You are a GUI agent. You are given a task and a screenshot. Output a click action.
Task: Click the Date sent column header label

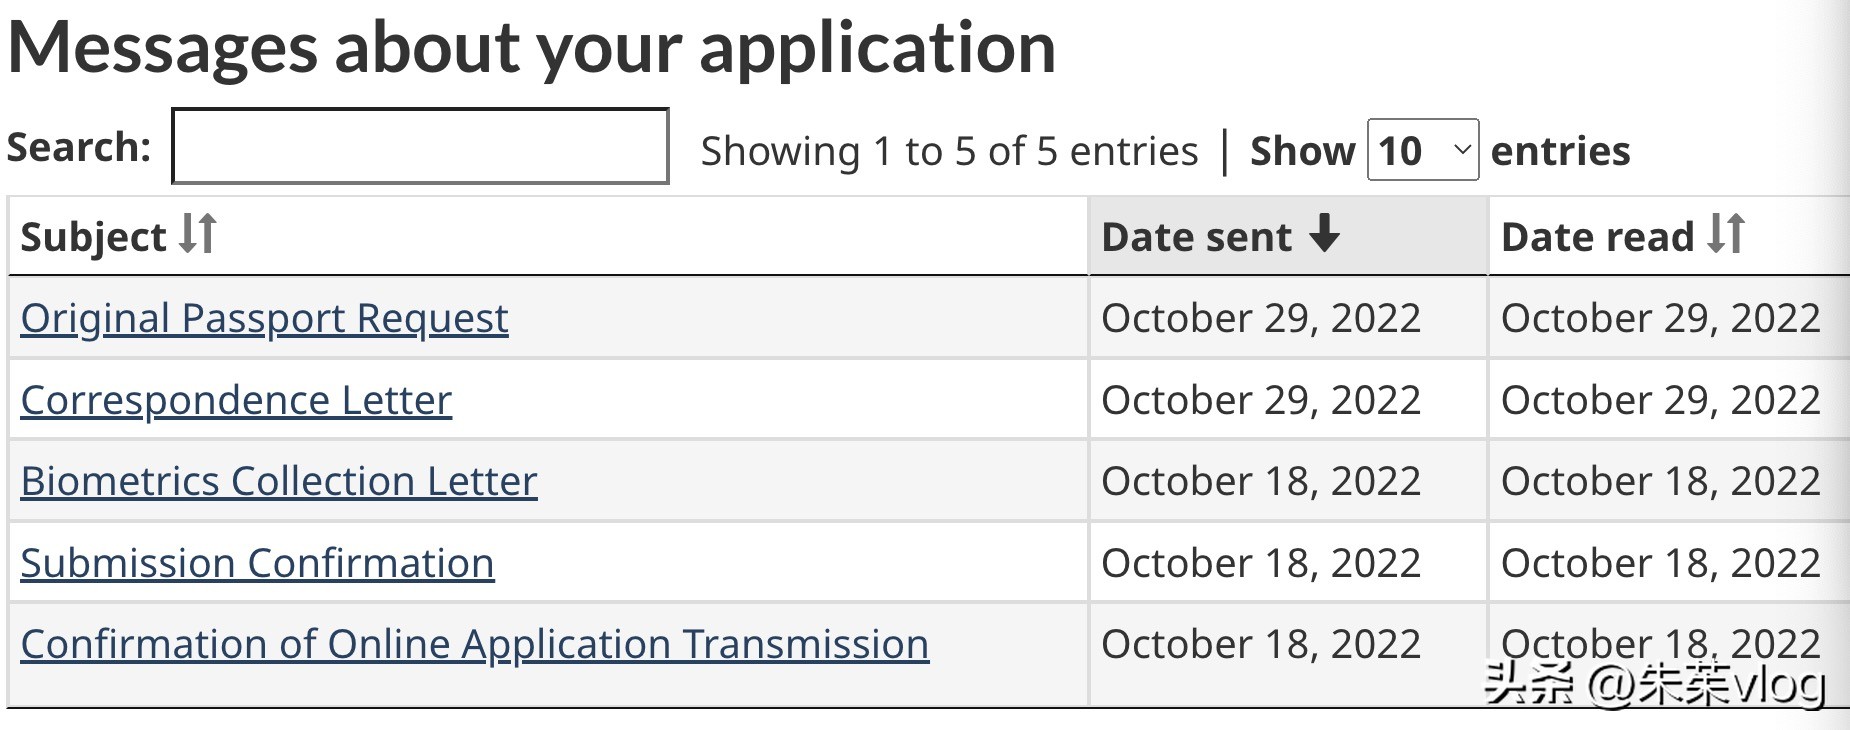tap(1196, 237)
